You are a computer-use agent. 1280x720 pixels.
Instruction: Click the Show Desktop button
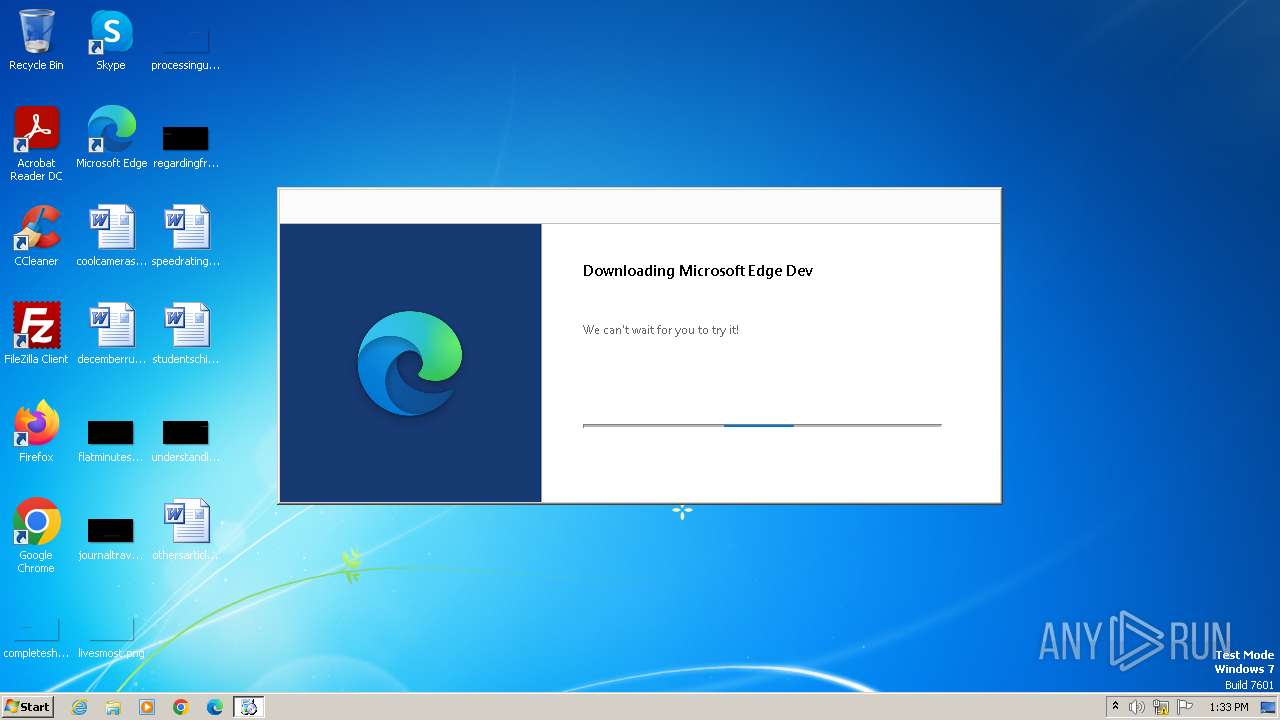coord(1268,707)
